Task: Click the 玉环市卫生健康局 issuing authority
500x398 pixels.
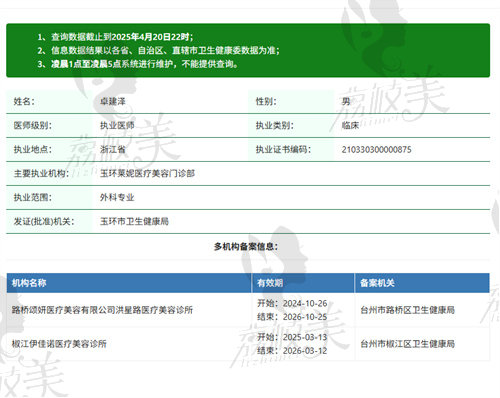Action: (x=134, y=221)
